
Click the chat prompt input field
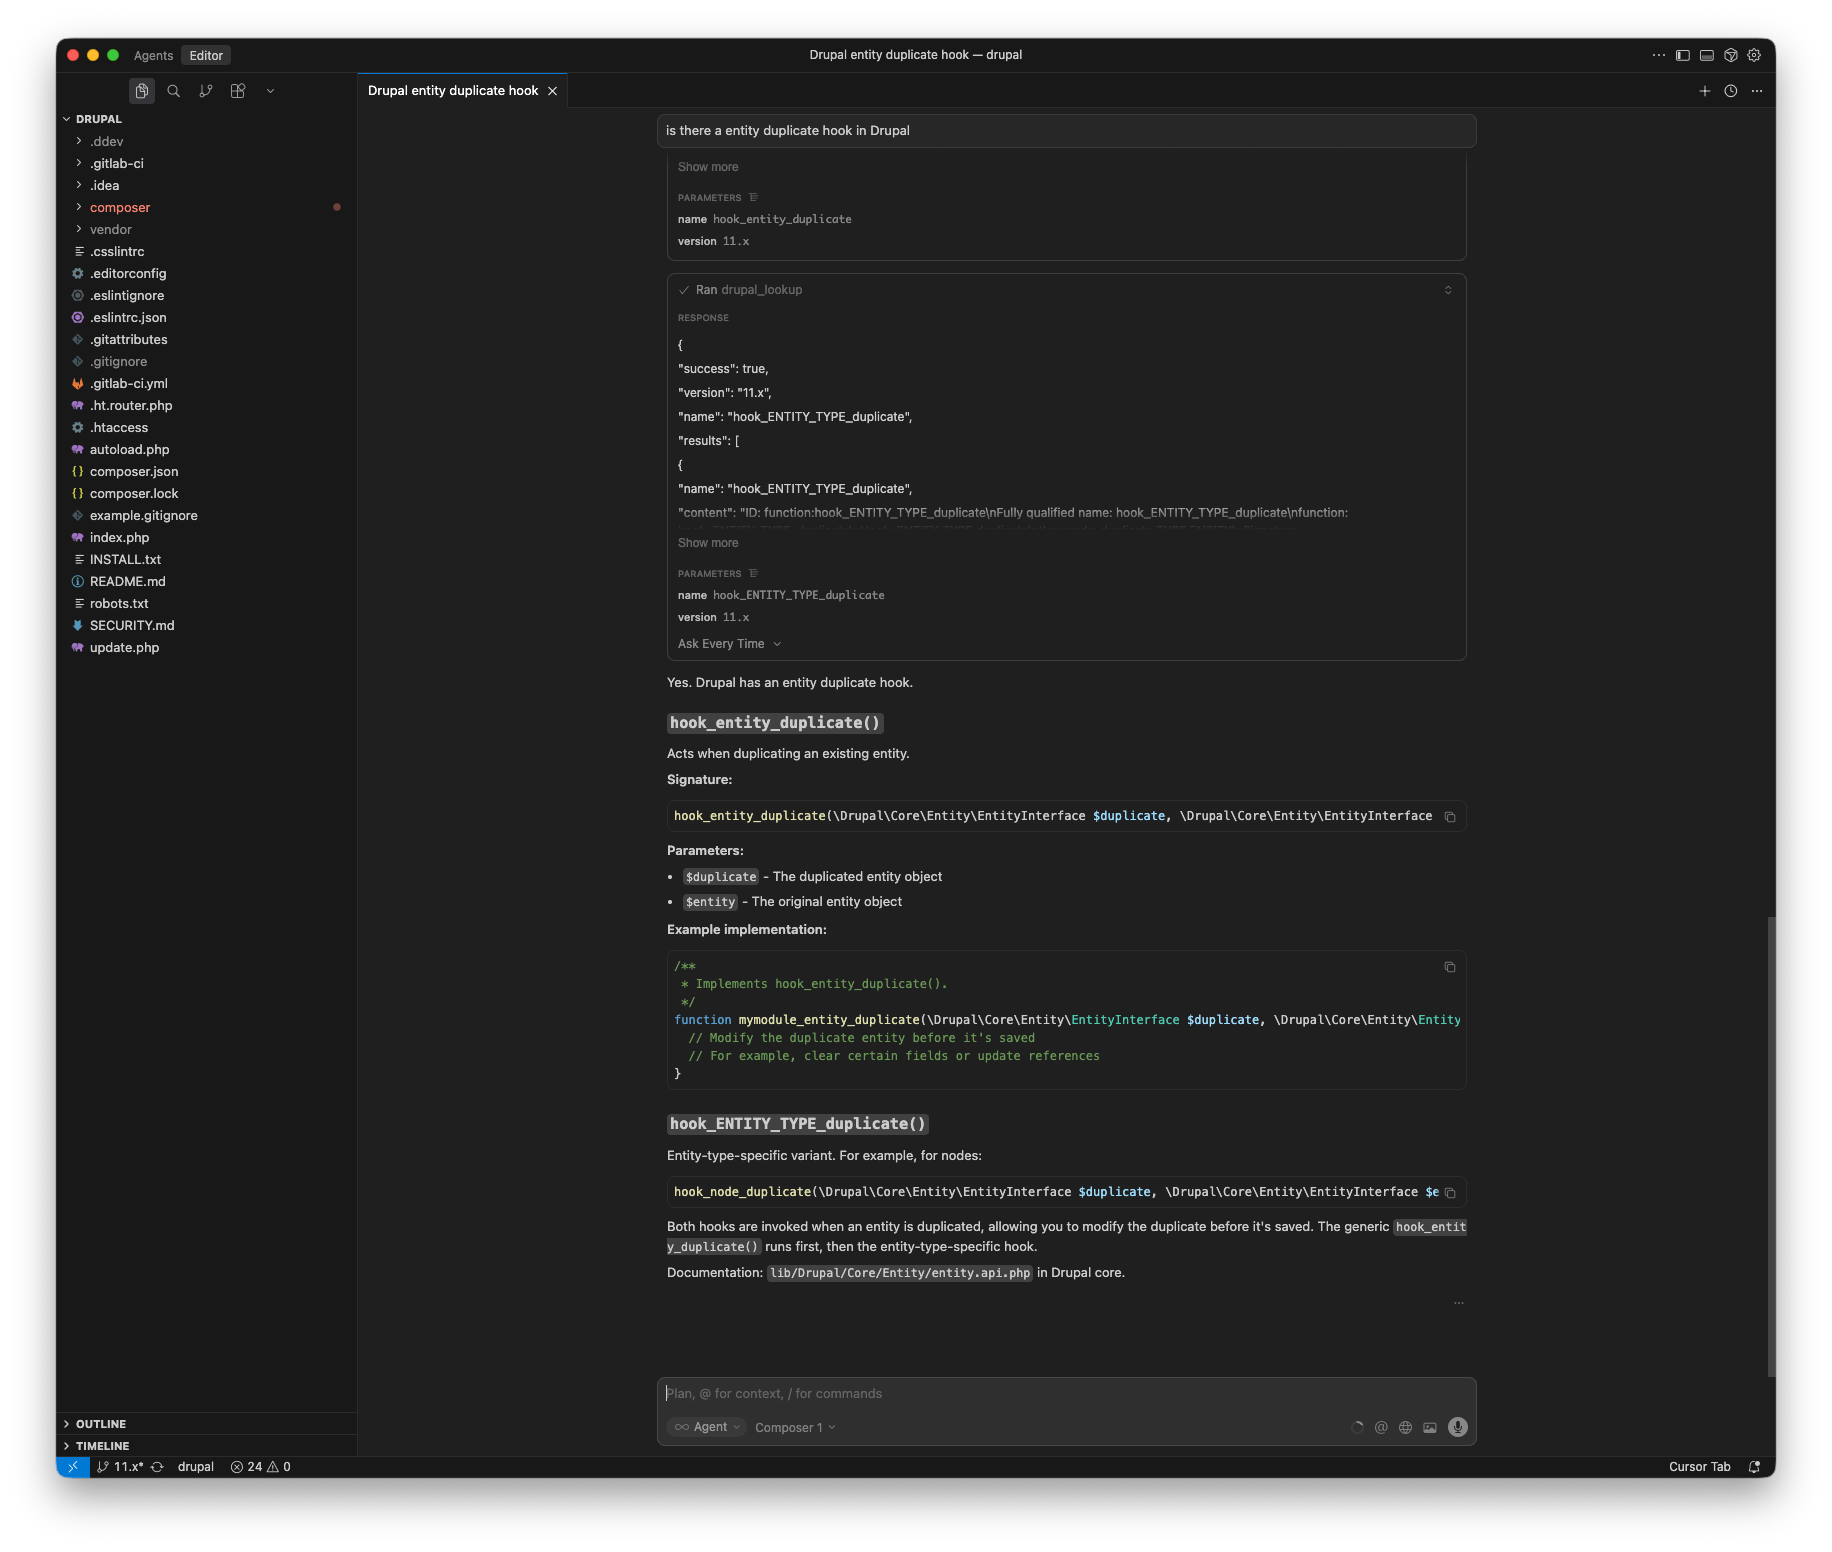click(1065, 1393)
